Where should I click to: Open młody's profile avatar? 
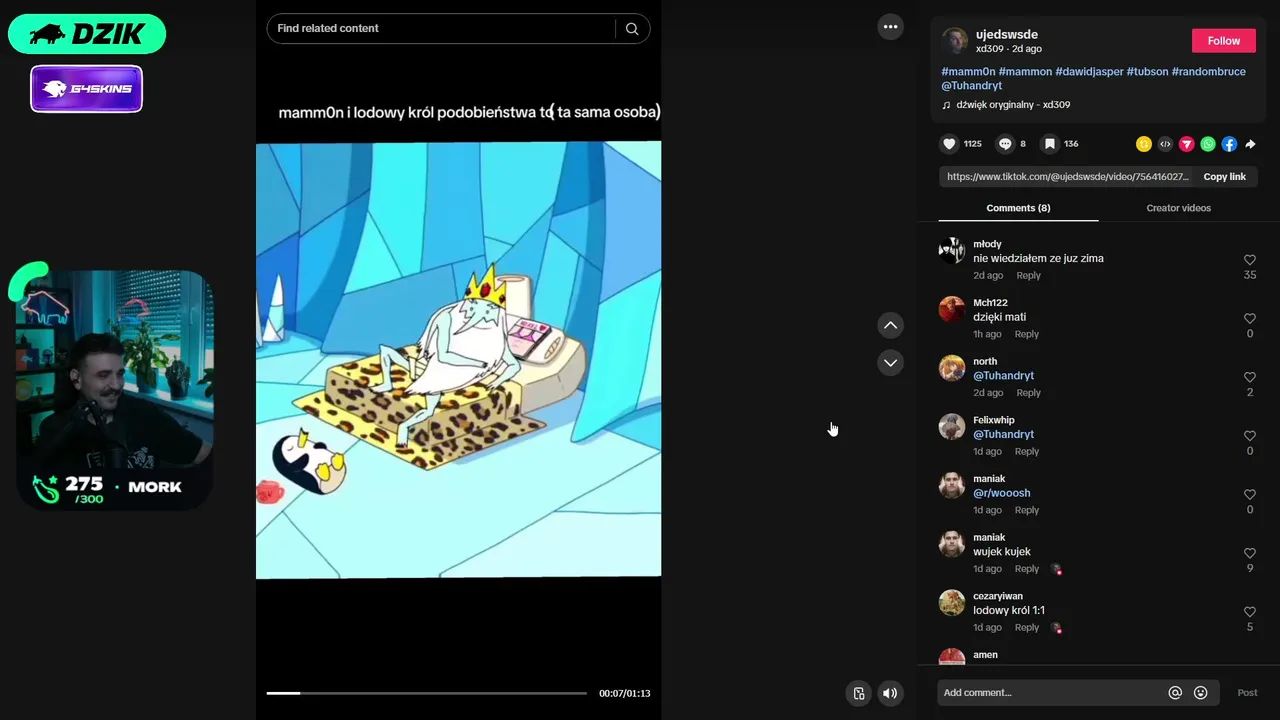[952, 250]
